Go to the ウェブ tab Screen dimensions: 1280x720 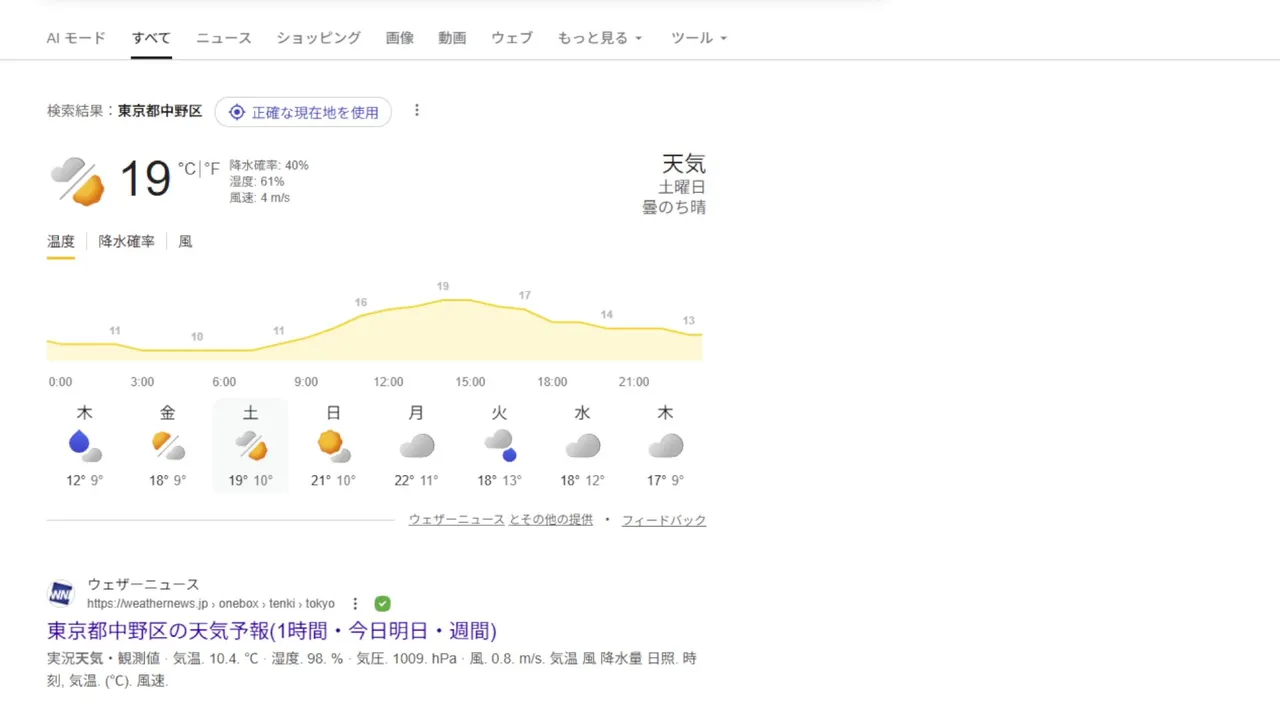(x=512, y=38)
